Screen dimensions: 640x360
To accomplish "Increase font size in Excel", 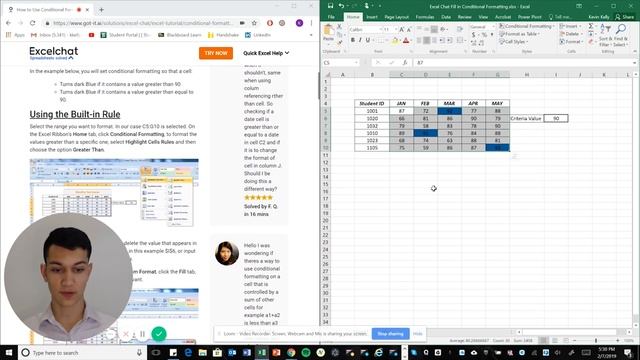I will click(402, 29).
